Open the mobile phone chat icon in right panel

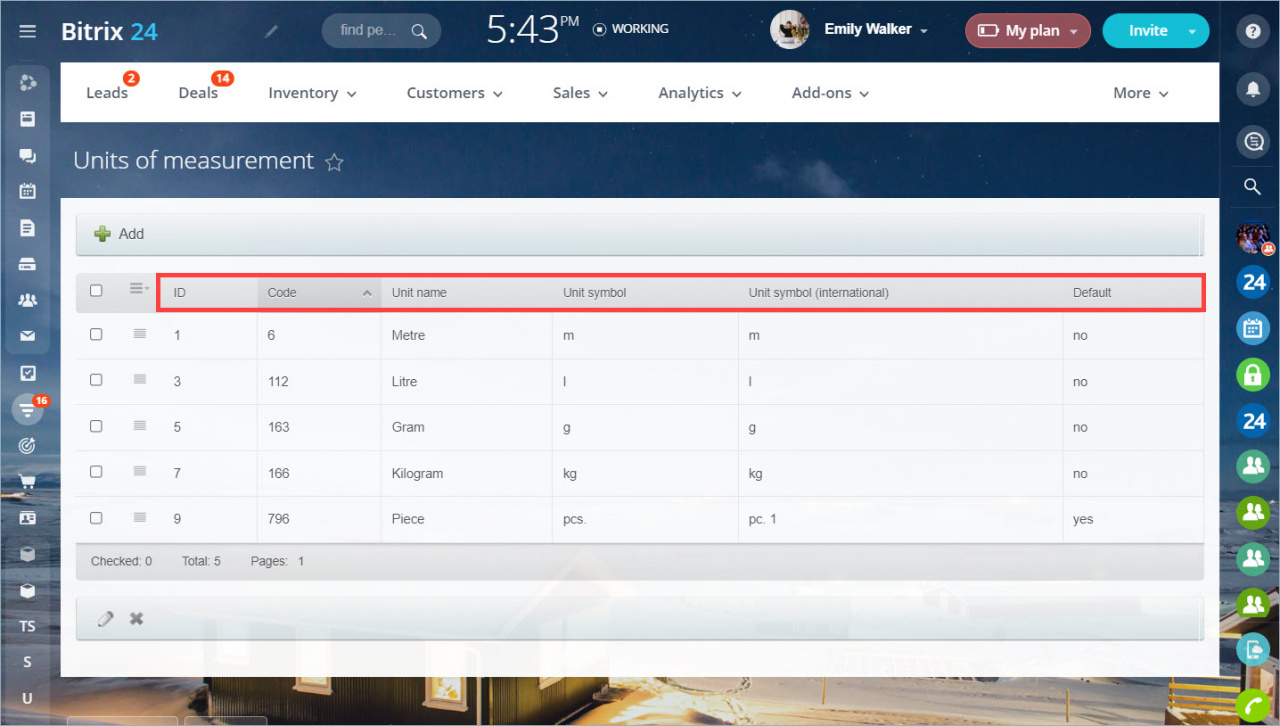(1253, 649)
